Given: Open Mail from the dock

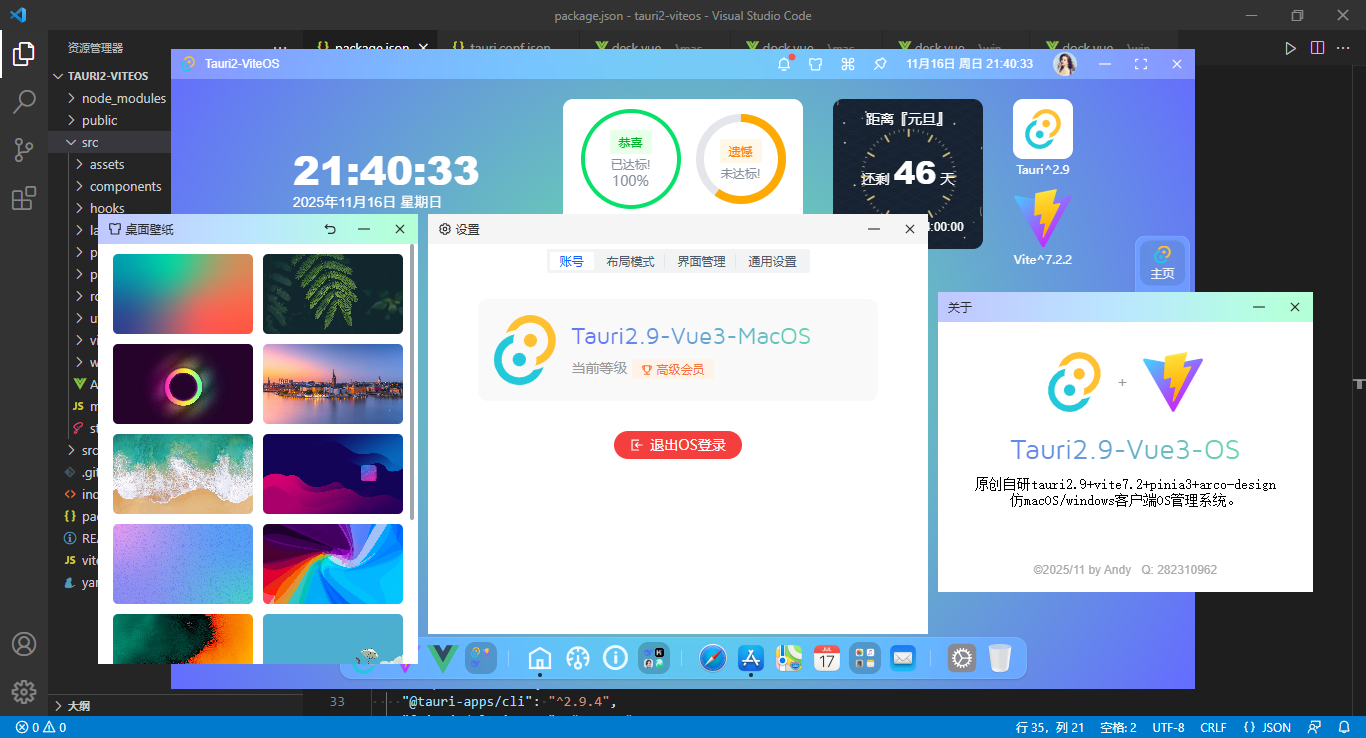Looking at the screenshot, I should tap(902, 658).
